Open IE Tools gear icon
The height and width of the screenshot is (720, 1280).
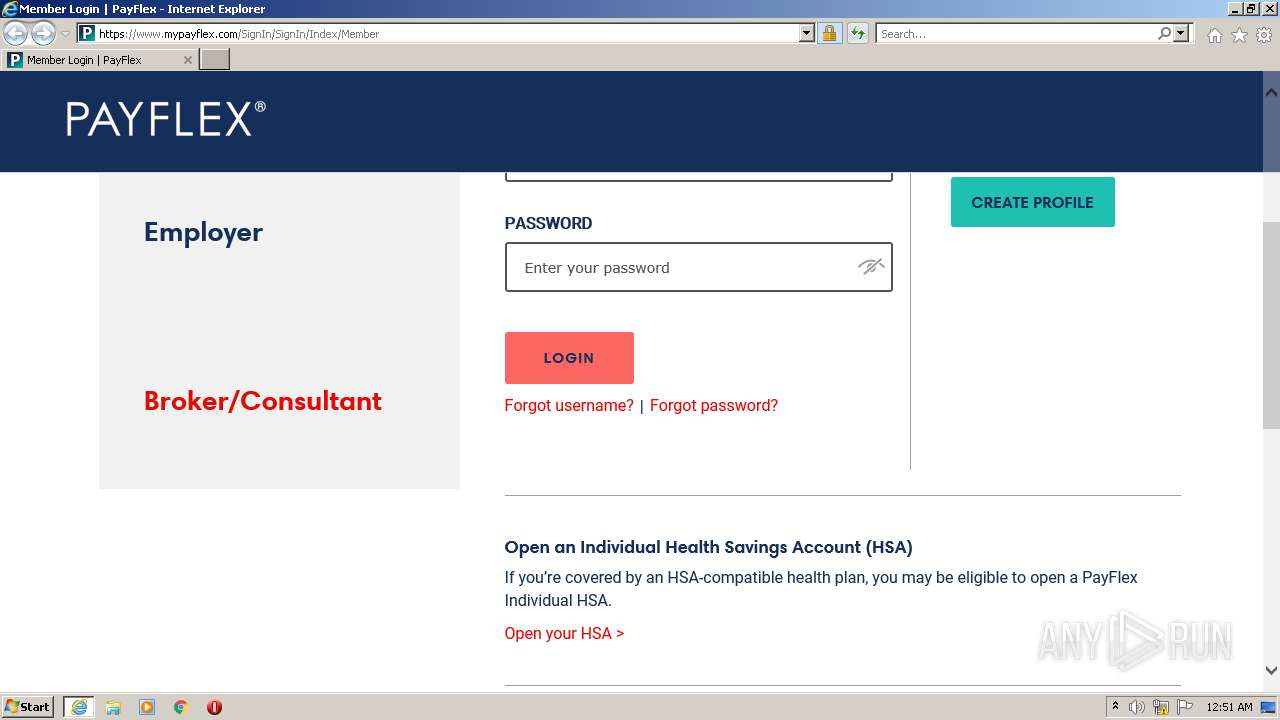click(x=1264, y=35)
